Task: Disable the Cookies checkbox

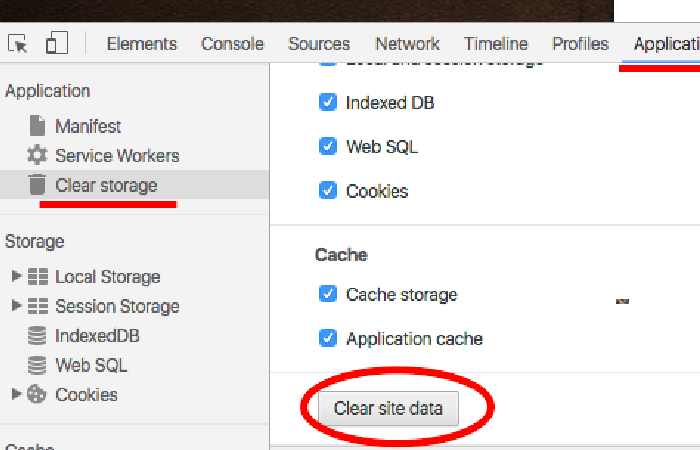Action: [328, 190]
